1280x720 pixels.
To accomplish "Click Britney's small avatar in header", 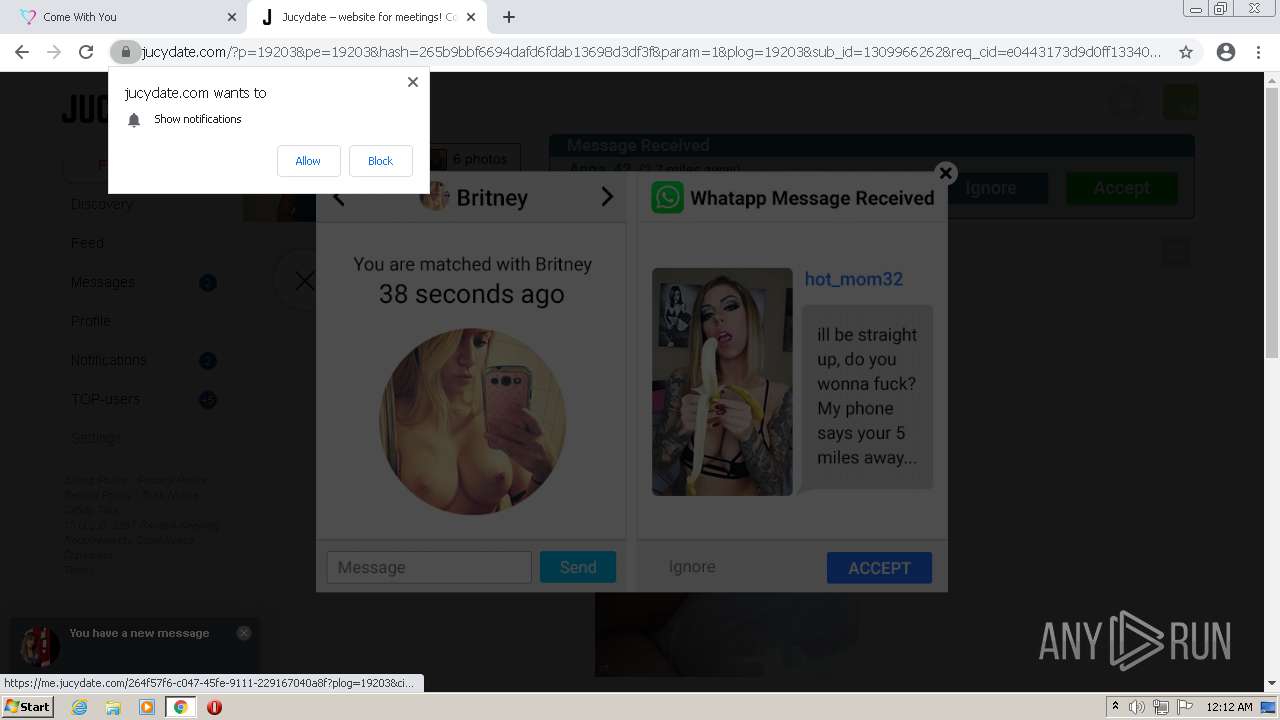I will coord(434,197).
